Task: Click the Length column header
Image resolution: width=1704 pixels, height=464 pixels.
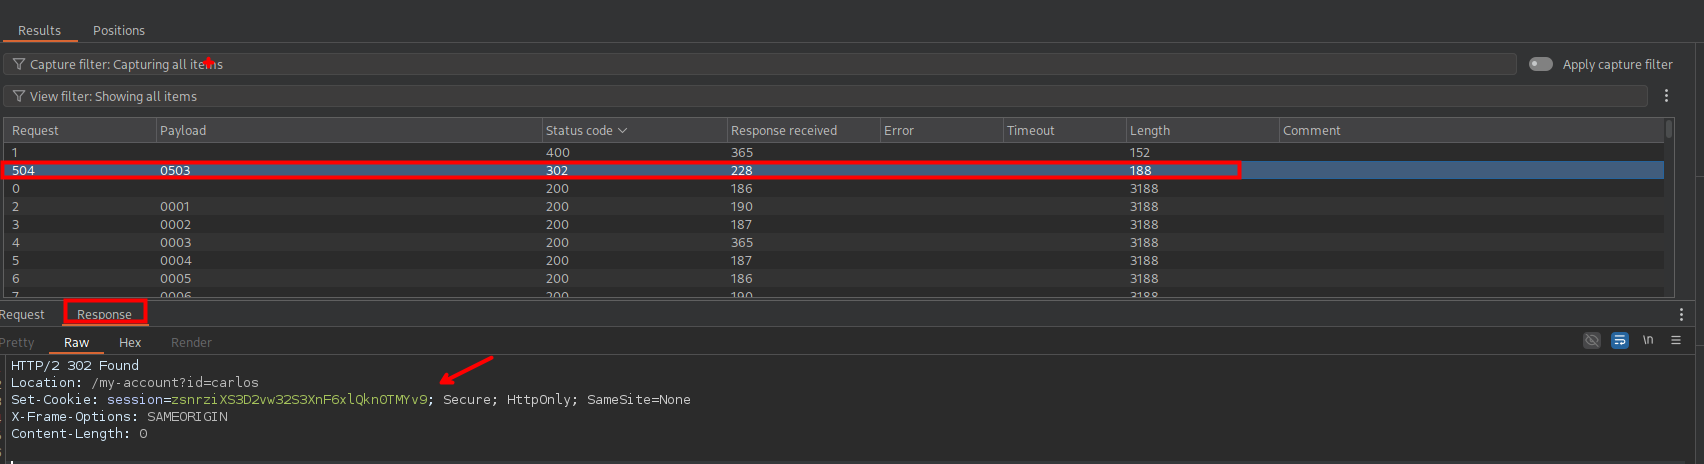Action: pyautogui.click(x=1150, y=131)
